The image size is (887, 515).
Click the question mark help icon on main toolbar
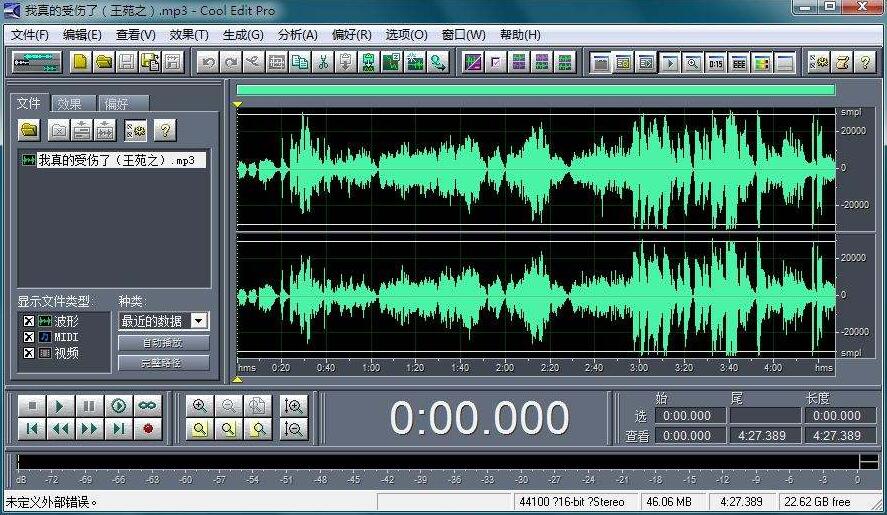[865, 62]
